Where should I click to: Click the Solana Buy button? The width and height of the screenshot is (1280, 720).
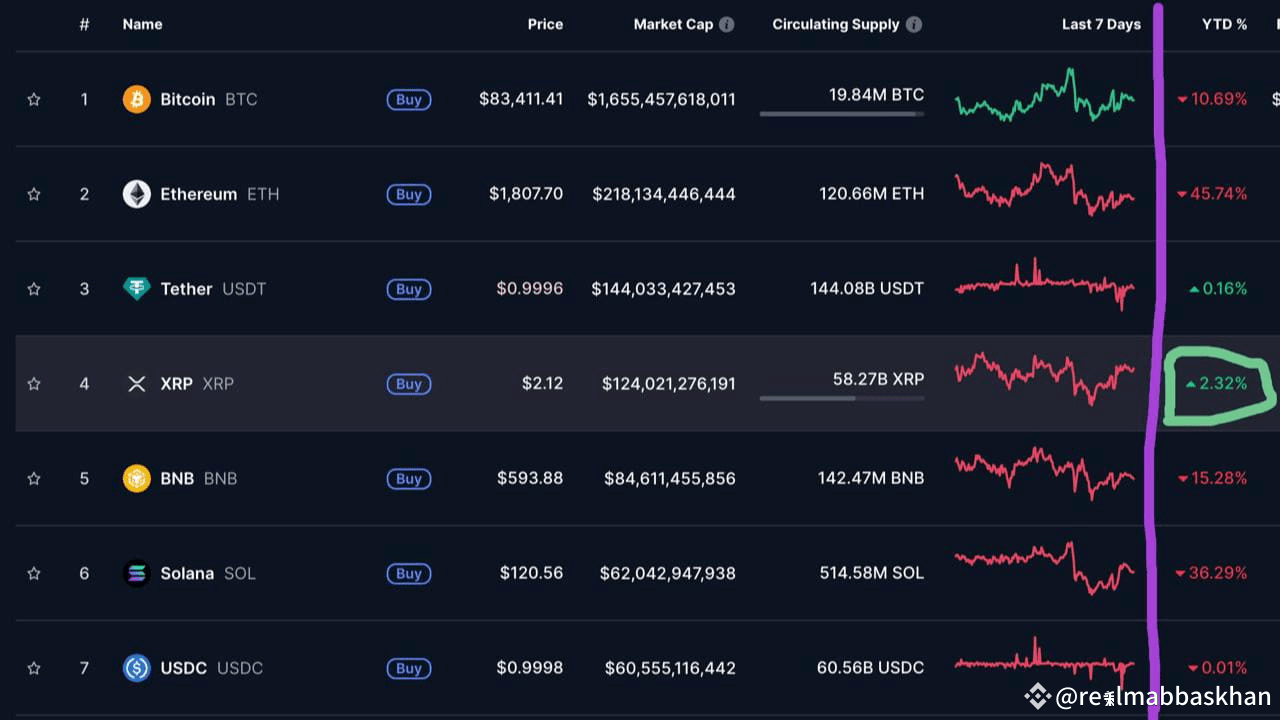408,573
